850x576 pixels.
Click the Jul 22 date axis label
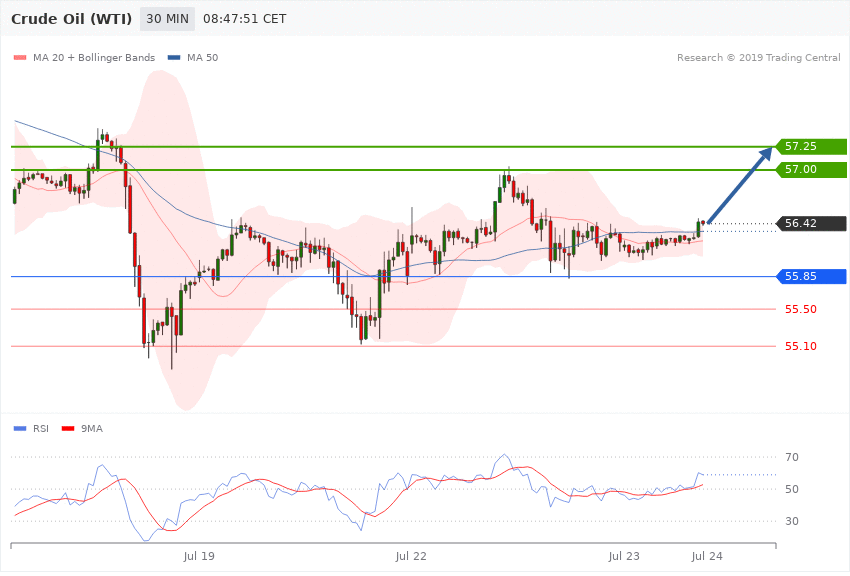click(411, 556)
